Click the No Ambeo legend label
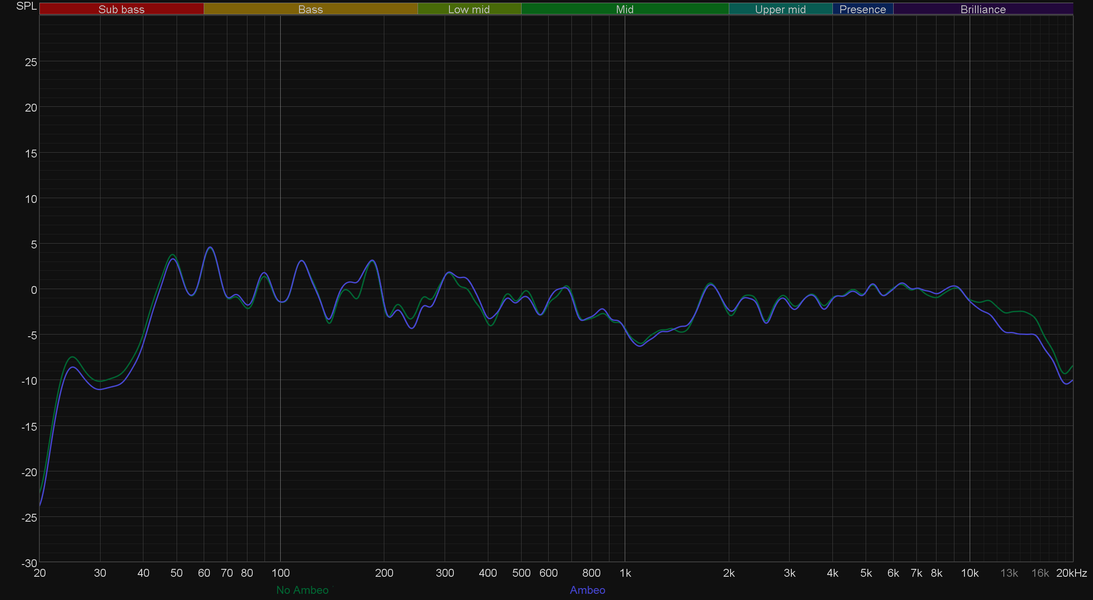1093x600 pixels. tap(302, 590)
